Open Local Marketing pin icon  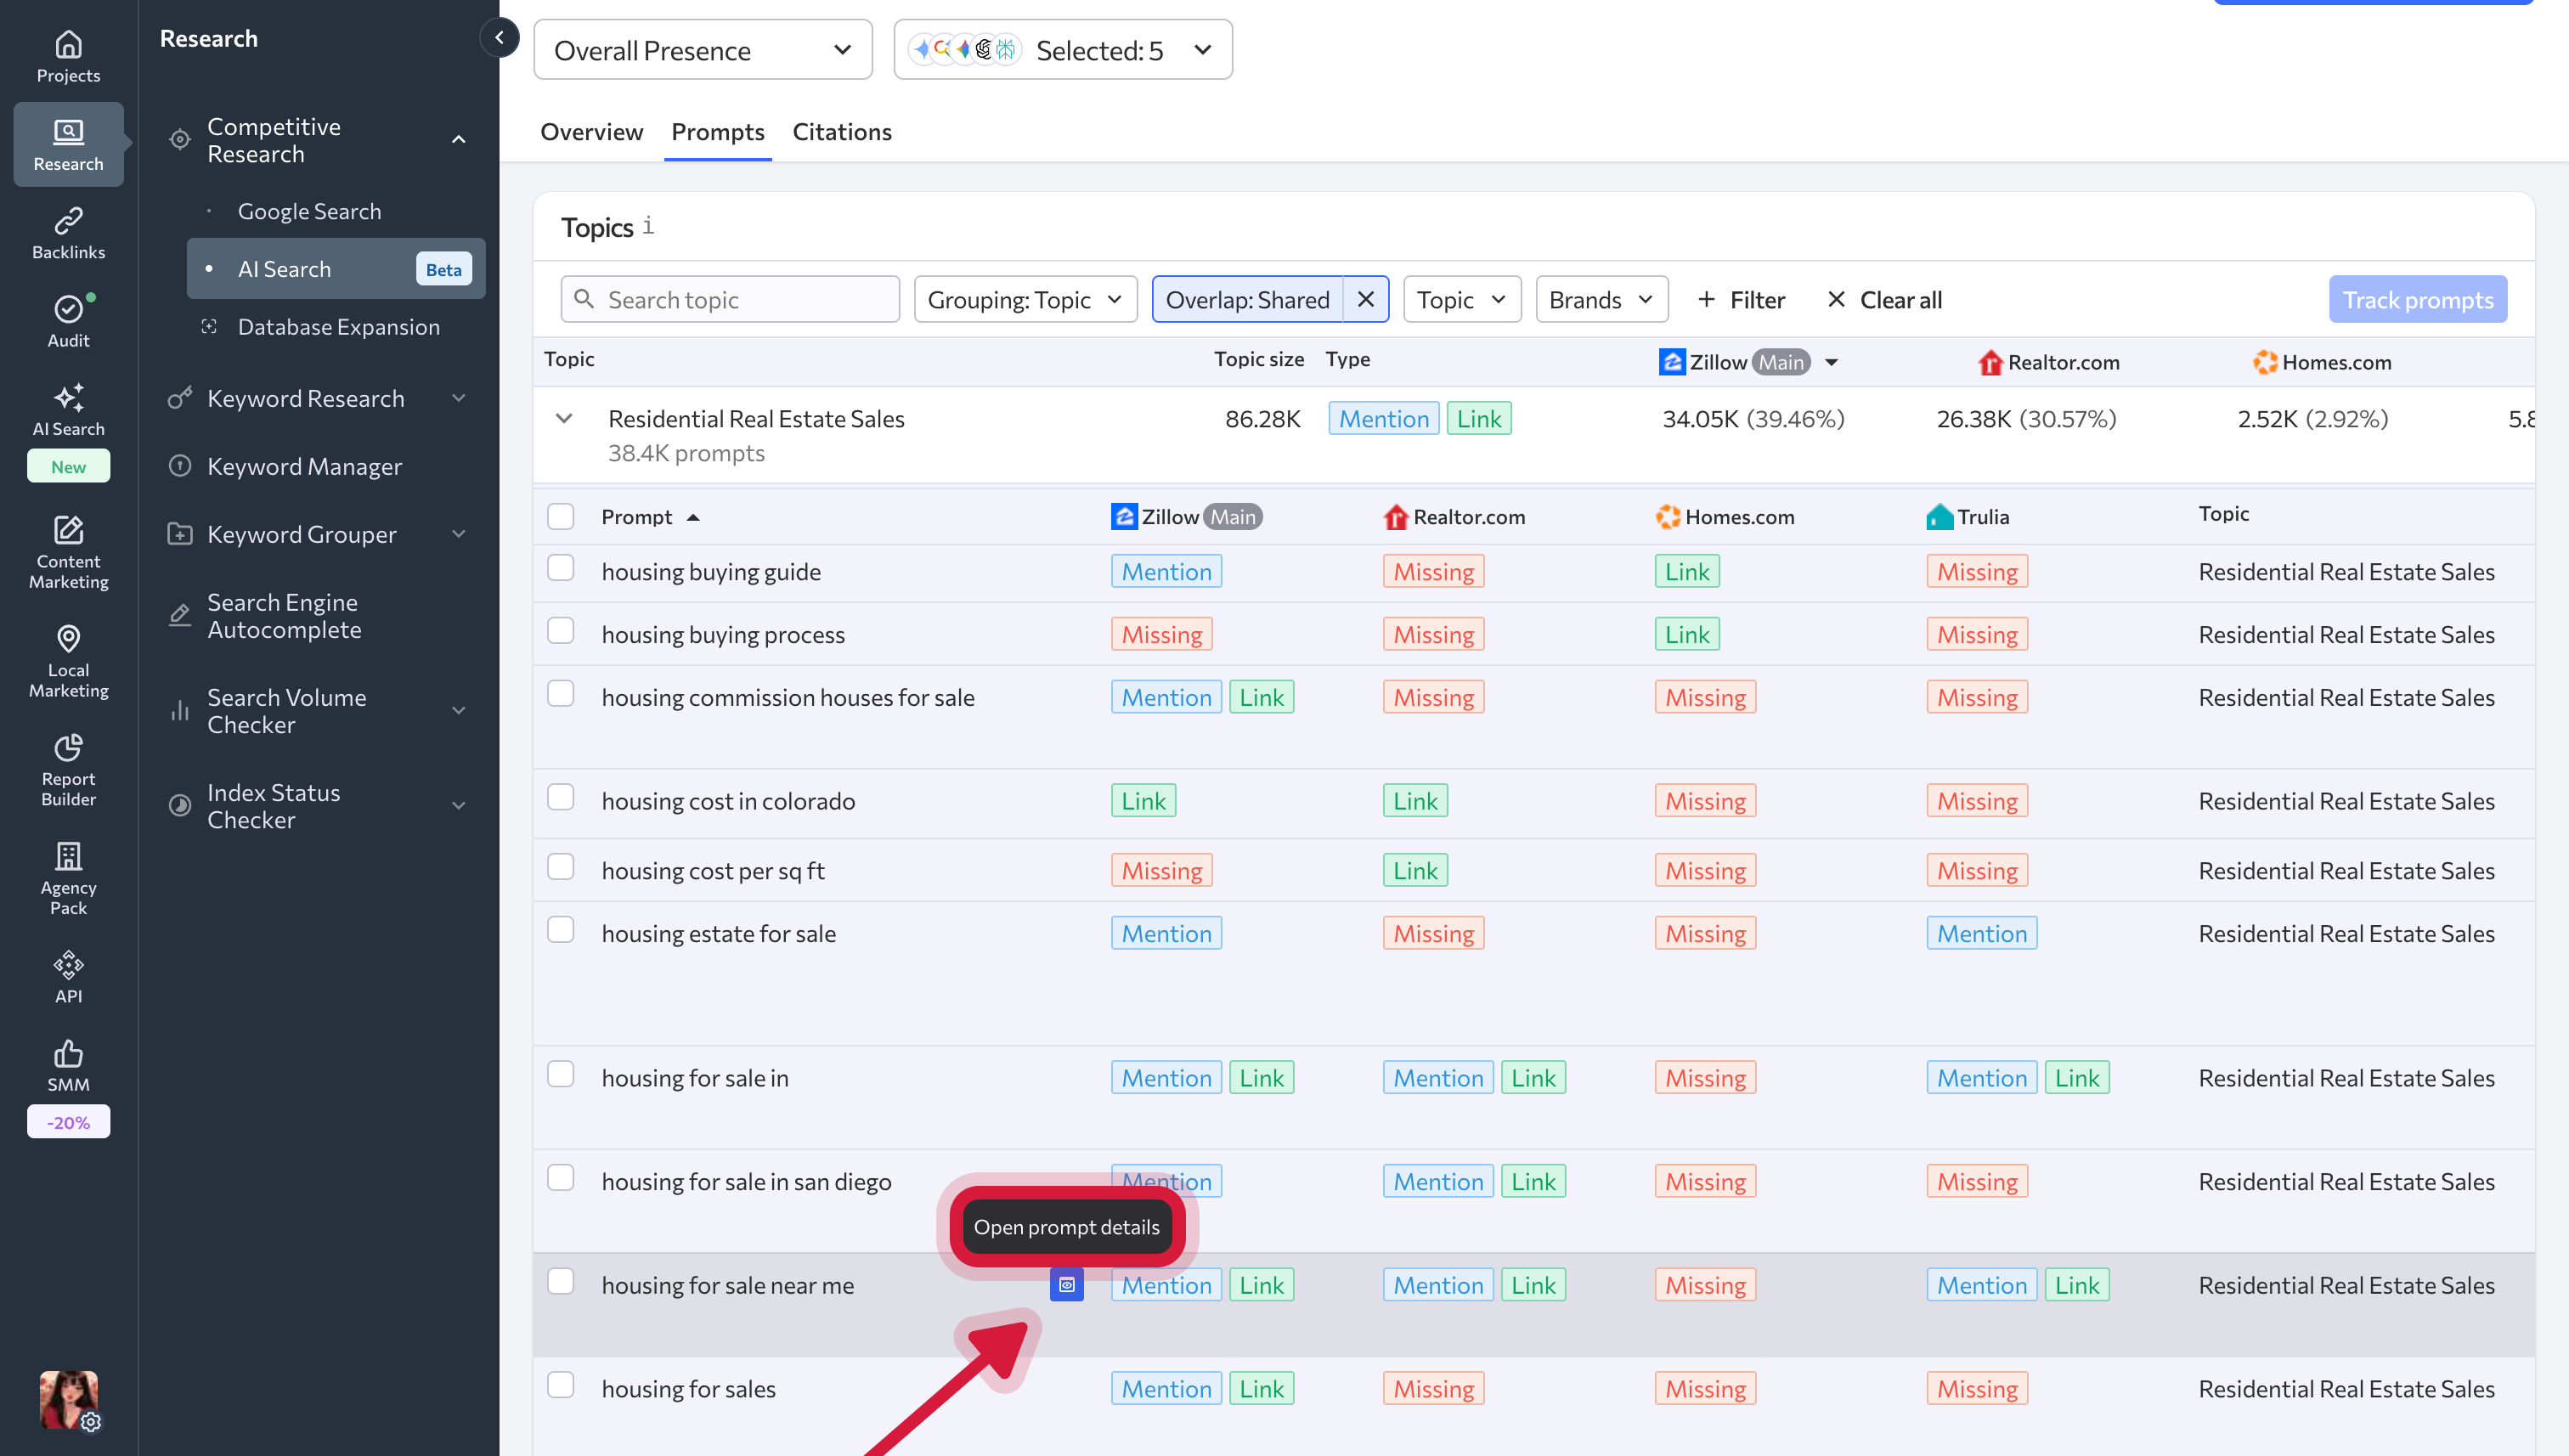pos(68,638)
